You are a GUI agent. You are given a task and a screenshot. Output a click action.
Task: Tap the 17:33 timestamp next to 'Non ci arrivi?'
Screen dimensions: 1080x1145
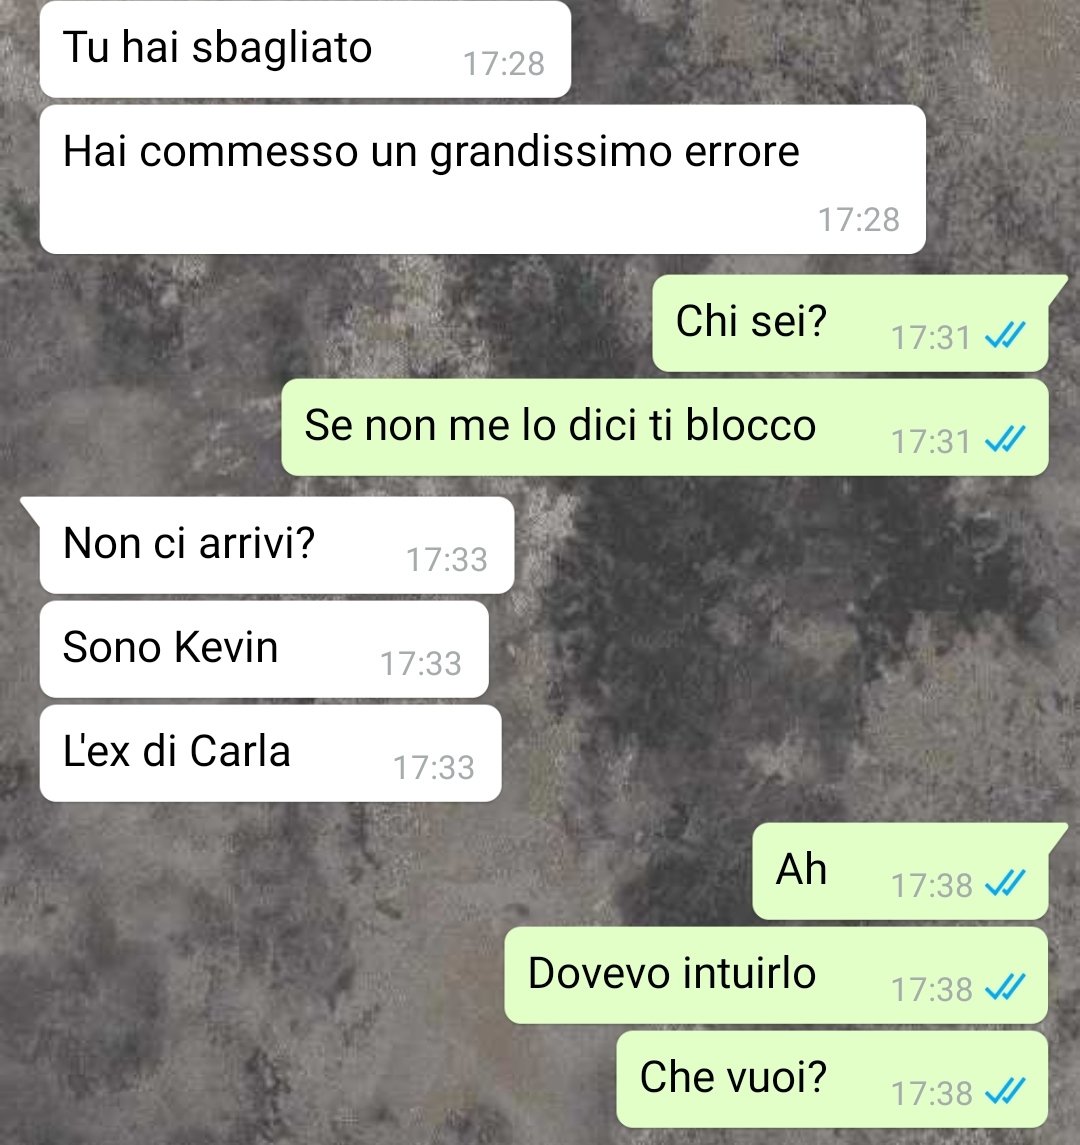(447, 560)
